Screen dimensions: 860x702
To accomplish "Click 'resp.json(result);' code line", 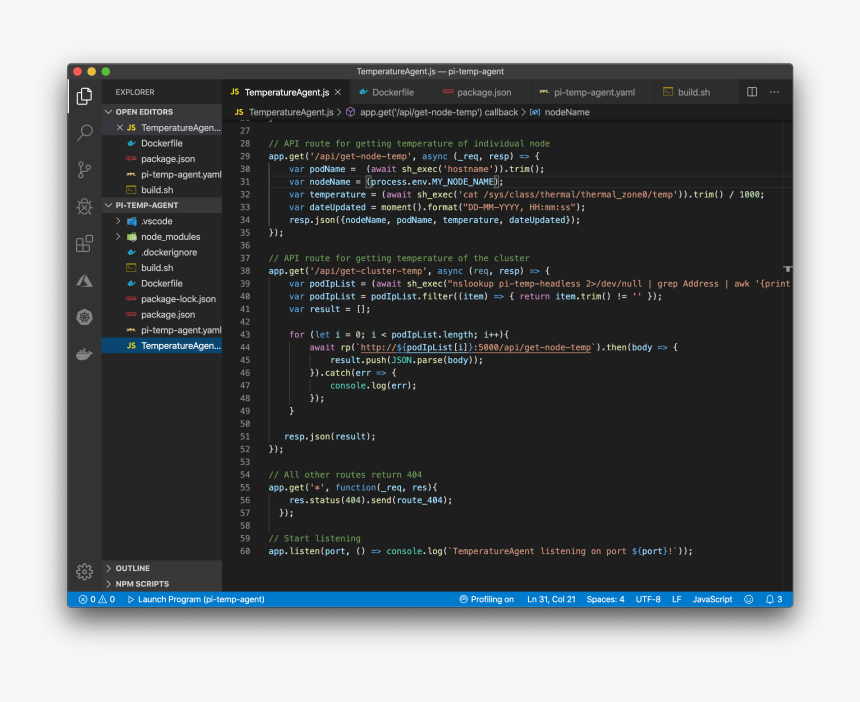I will coord(330,437).
